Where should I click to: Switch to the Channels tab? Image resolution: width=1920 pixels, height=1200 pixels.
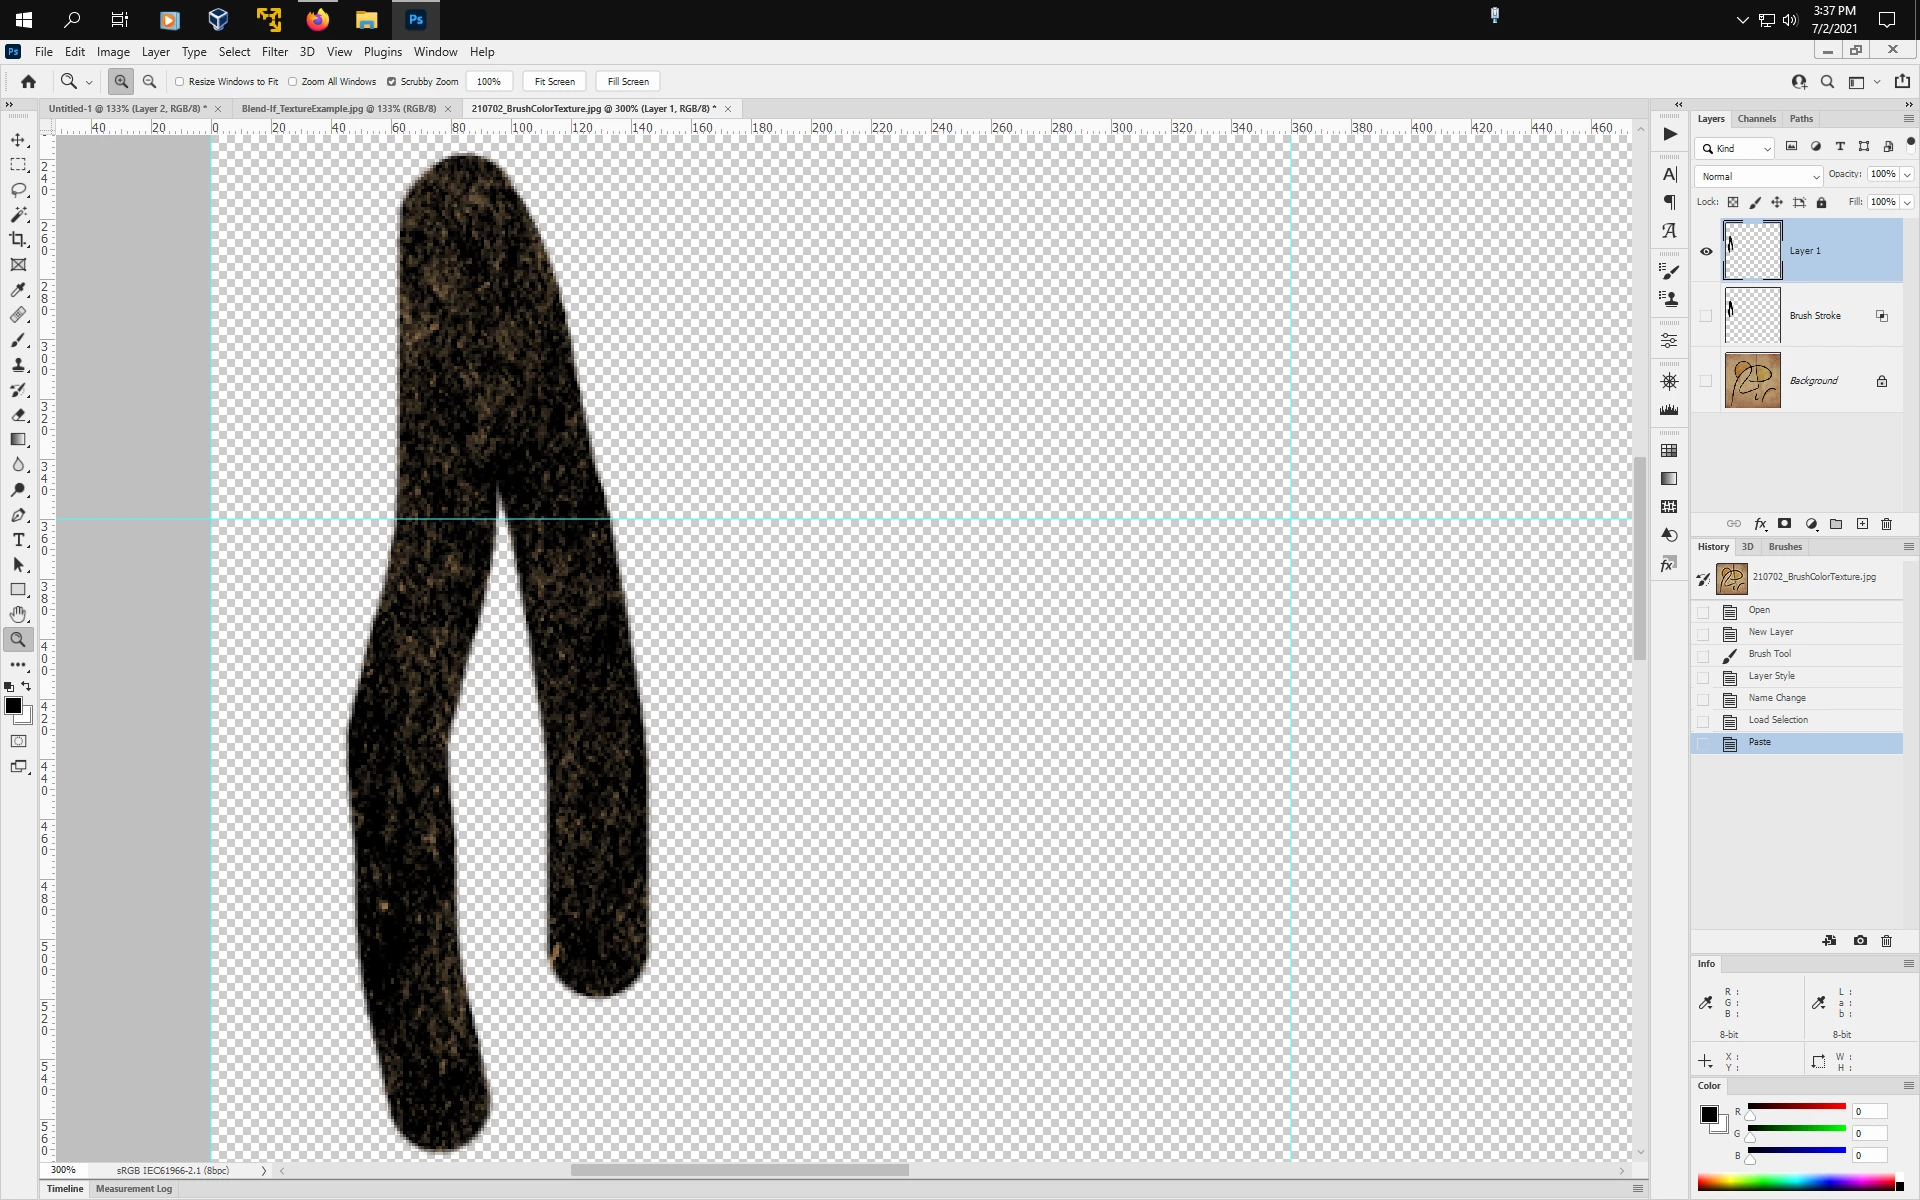(x=1756, y=119)
